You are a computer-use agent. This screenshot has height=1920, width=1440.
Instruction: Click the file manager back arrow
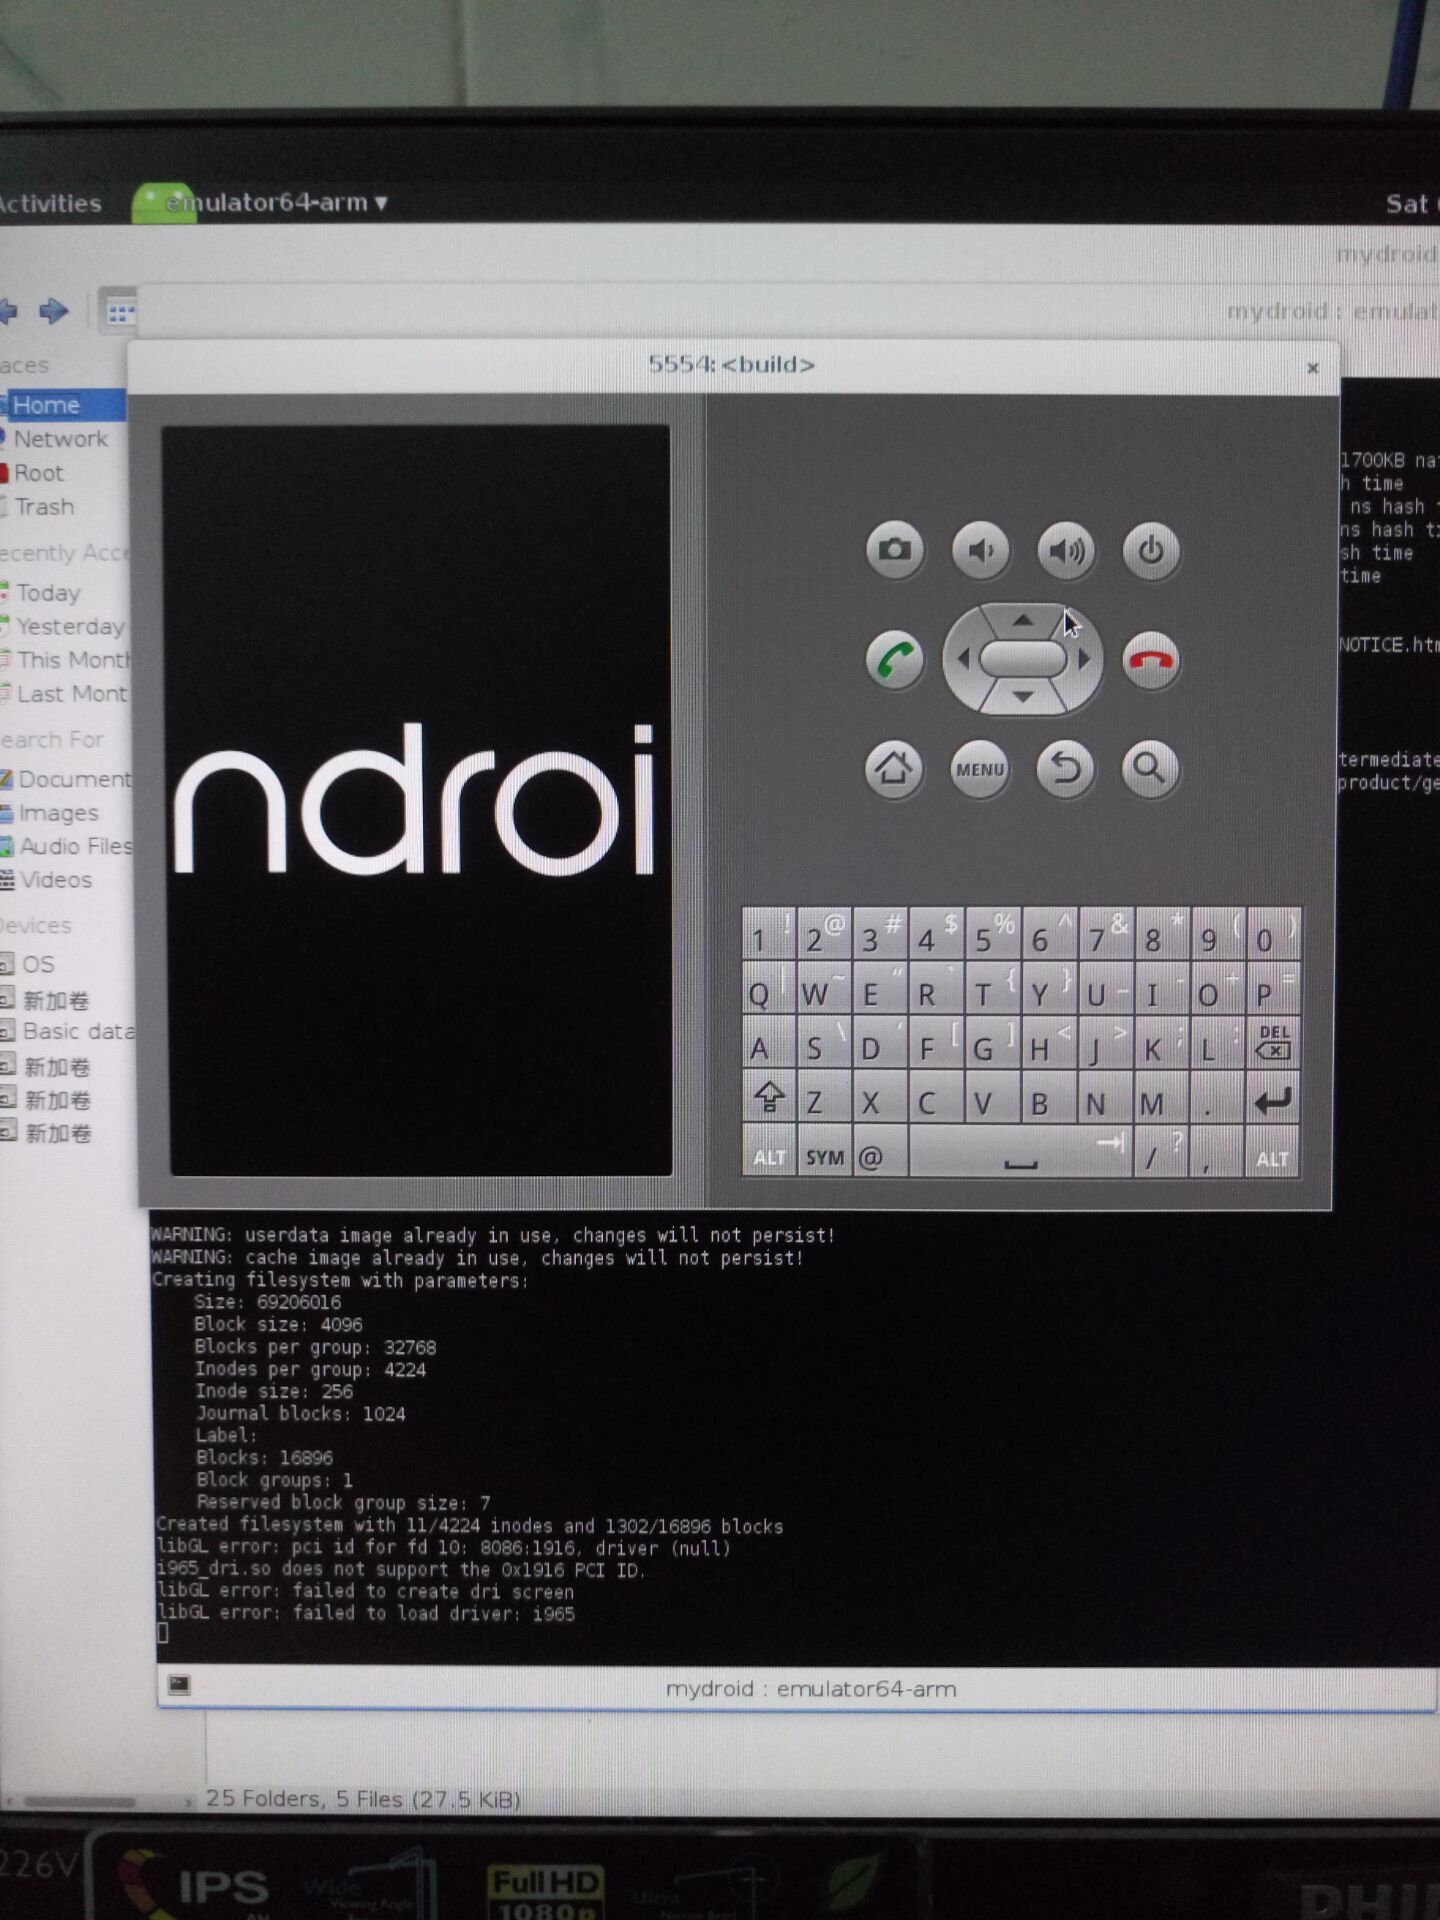[x=9, y=311]
